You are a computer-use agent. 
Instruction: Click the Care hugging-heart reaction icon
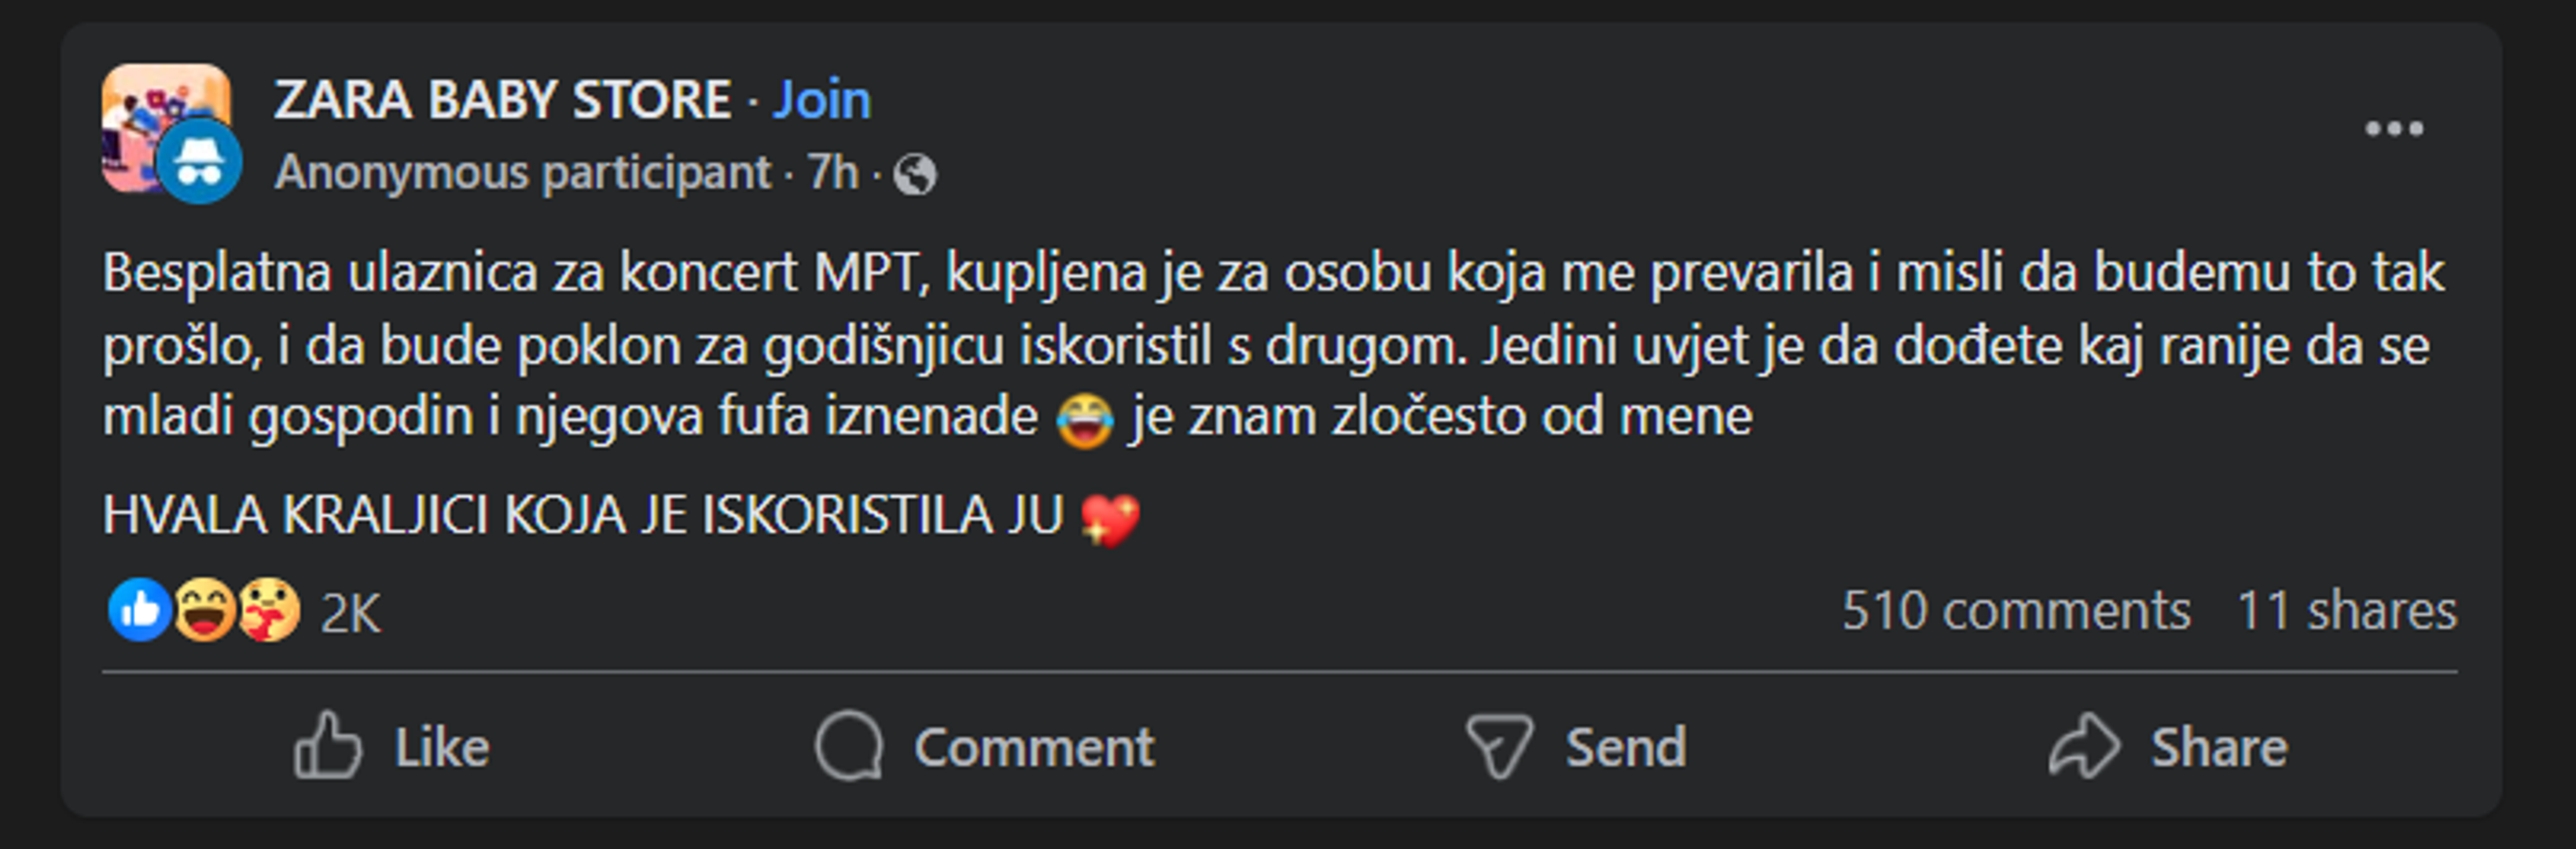pos(269,609)
